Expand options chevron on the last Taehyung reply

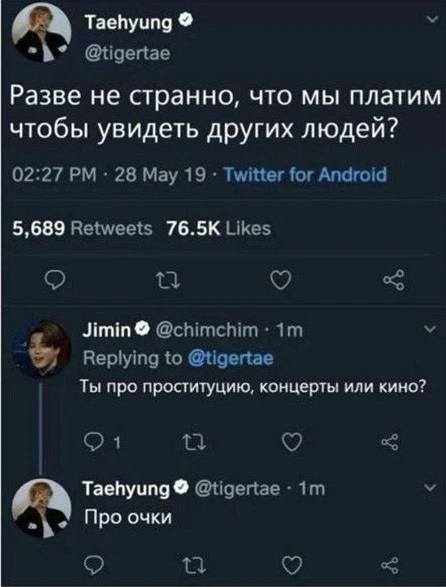point(431,487)
